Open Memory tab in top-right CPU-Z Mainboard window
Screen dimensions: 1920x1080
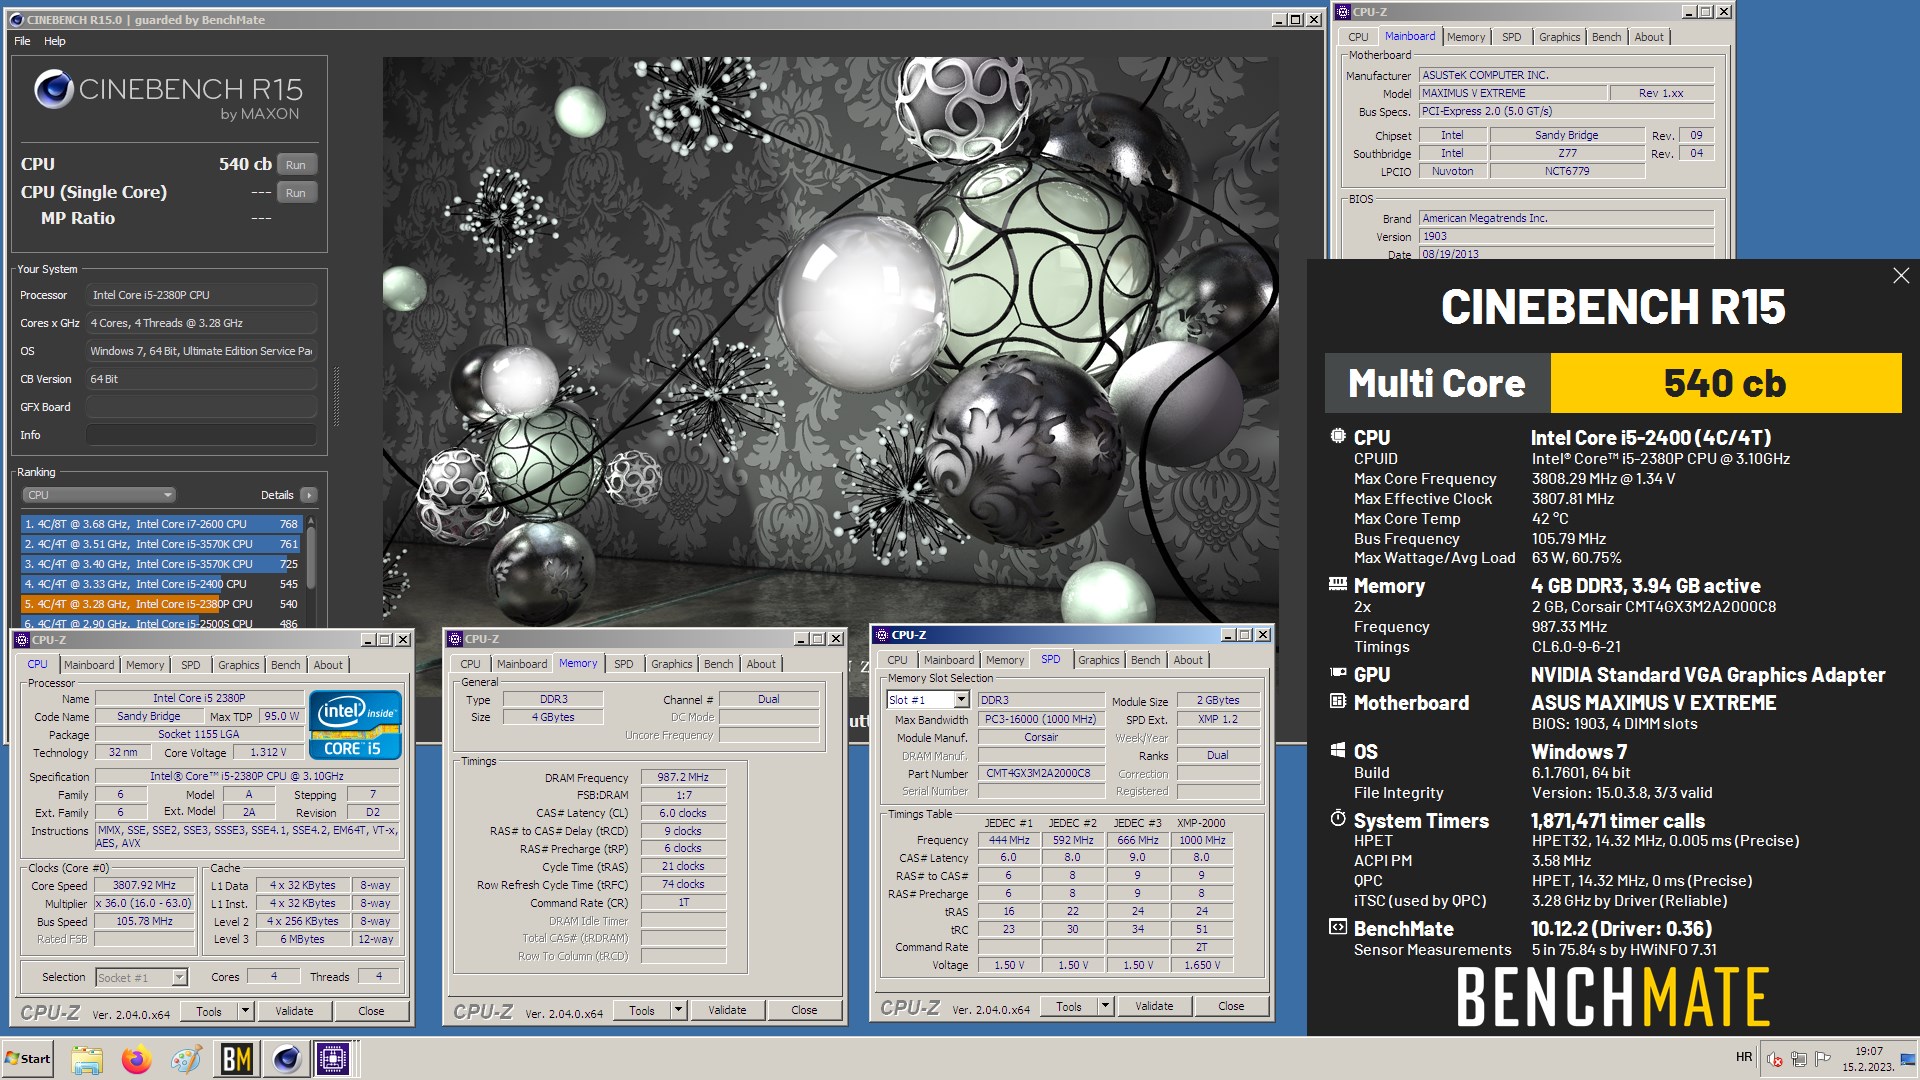(x=1466, y=37)
